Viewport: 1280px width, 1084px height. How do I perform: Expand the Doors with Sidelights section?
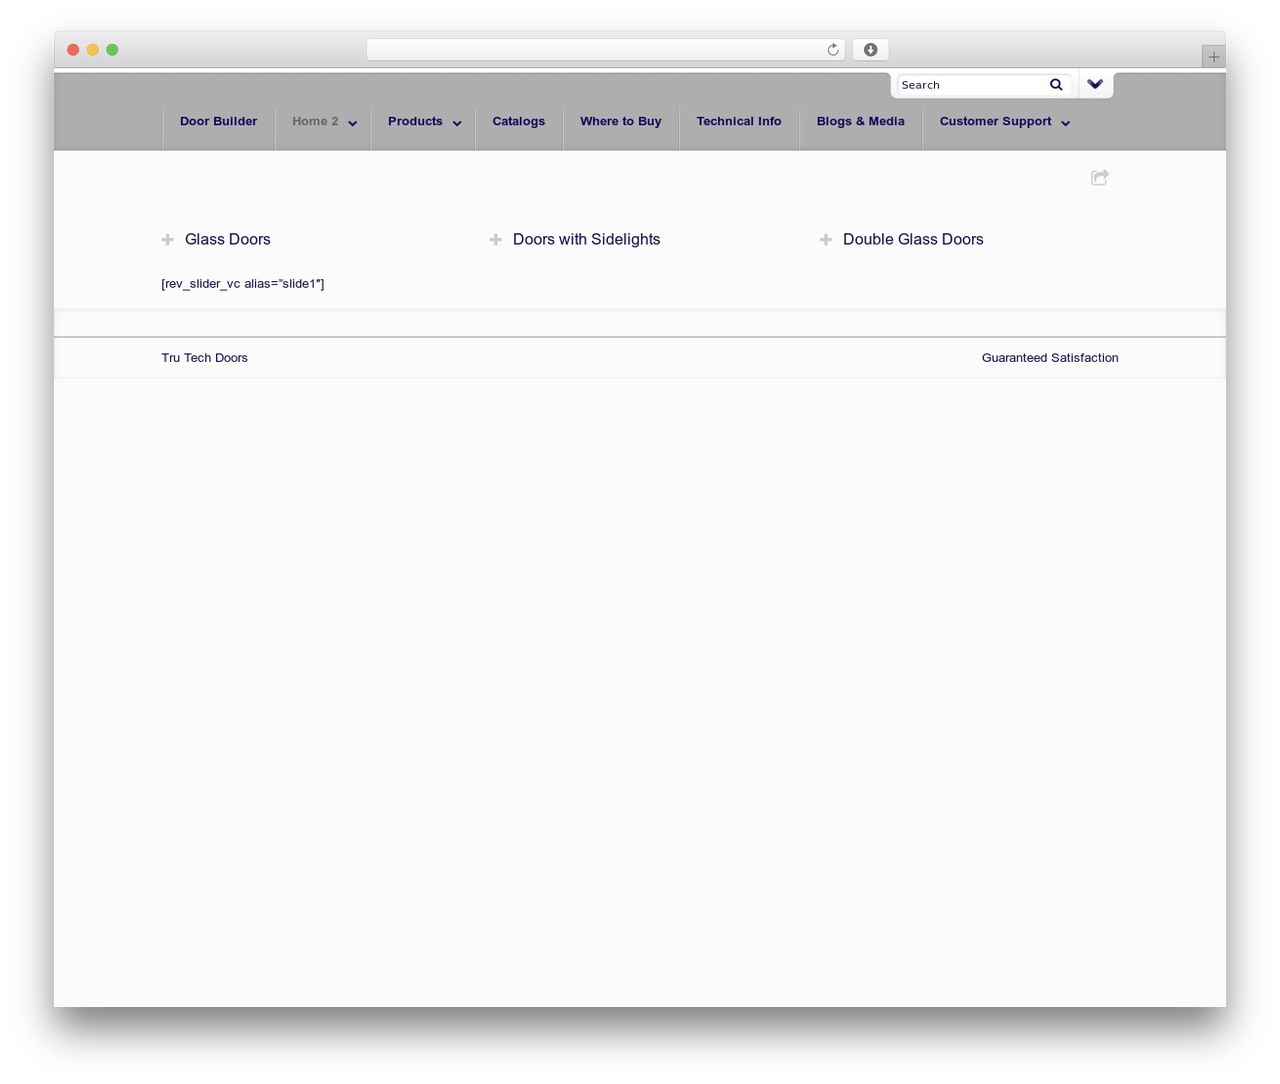tap(586, 239)
